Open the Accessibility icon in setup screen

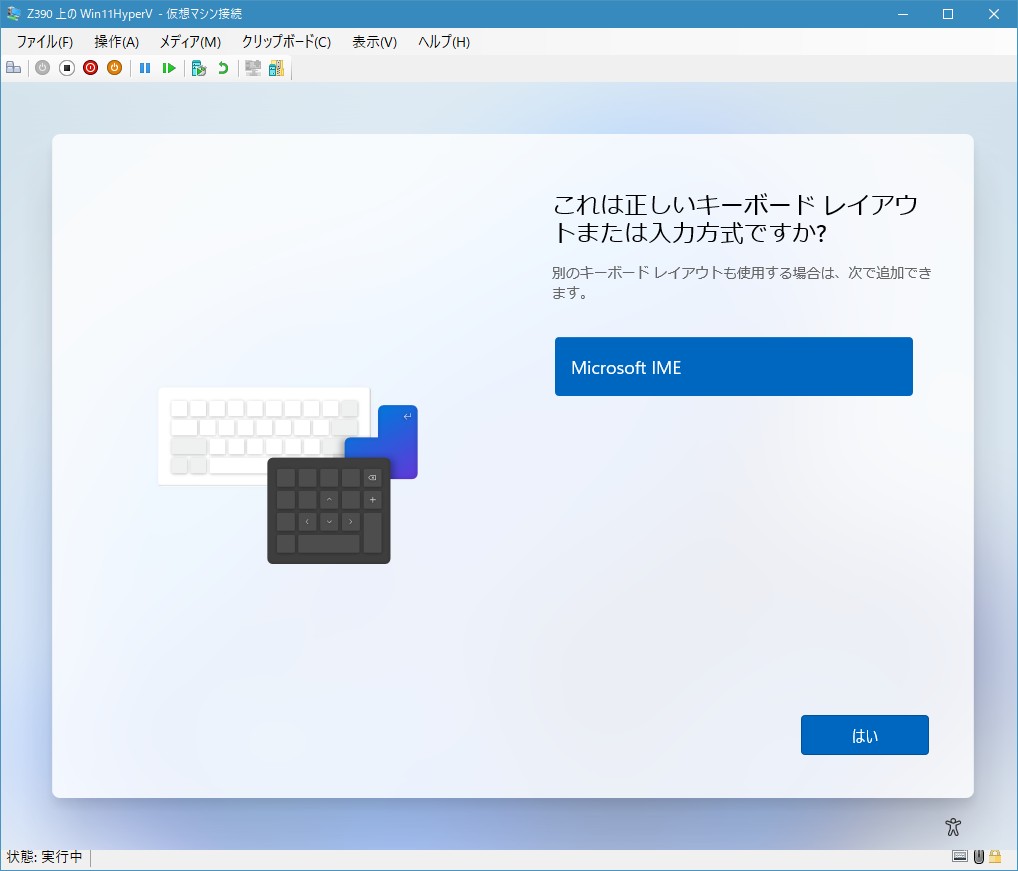coord(952,826)
